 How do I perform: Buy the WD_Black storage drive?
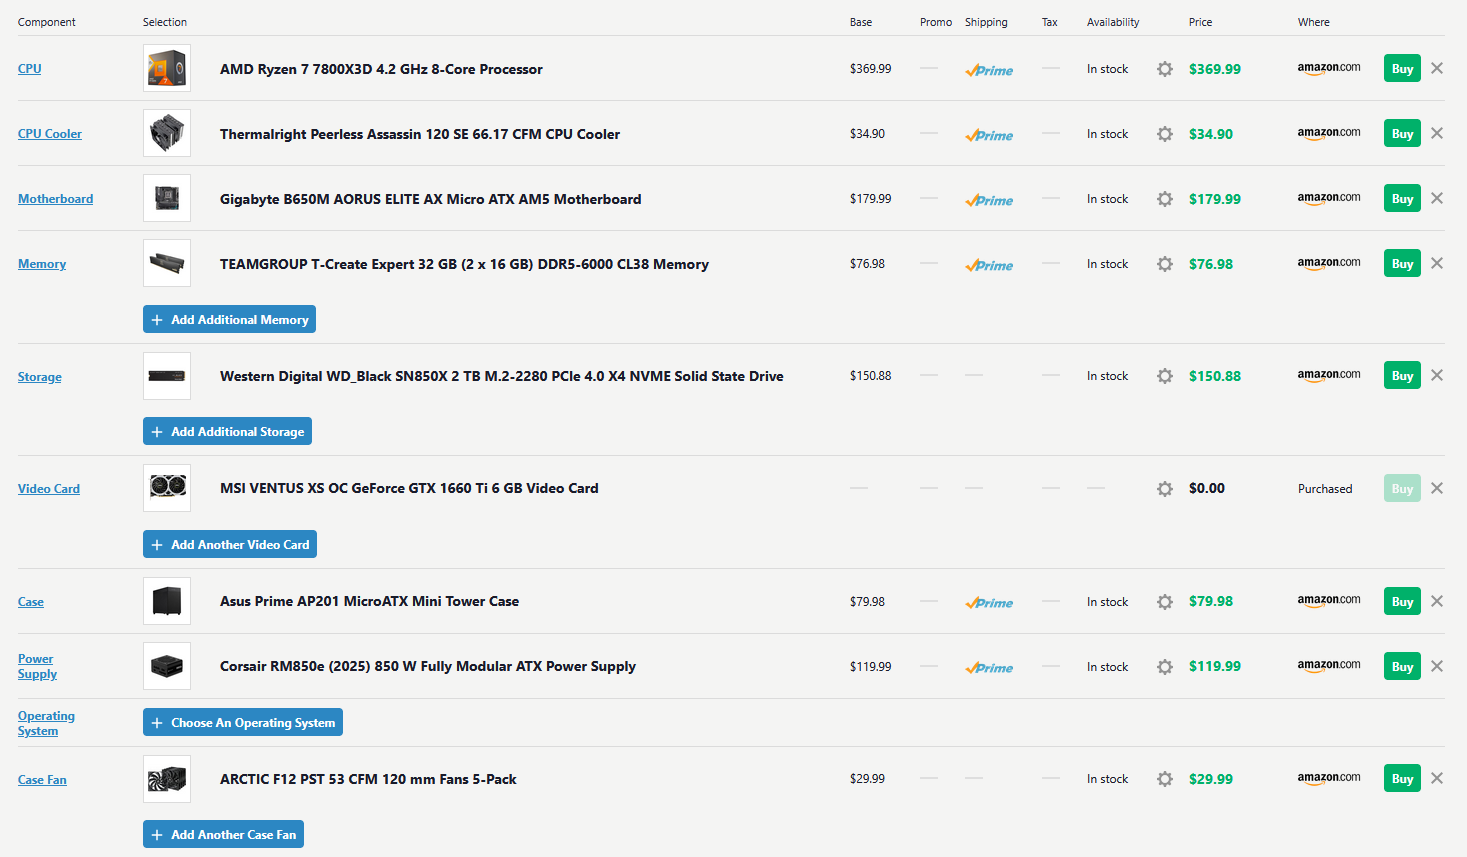pos(1402,376)
